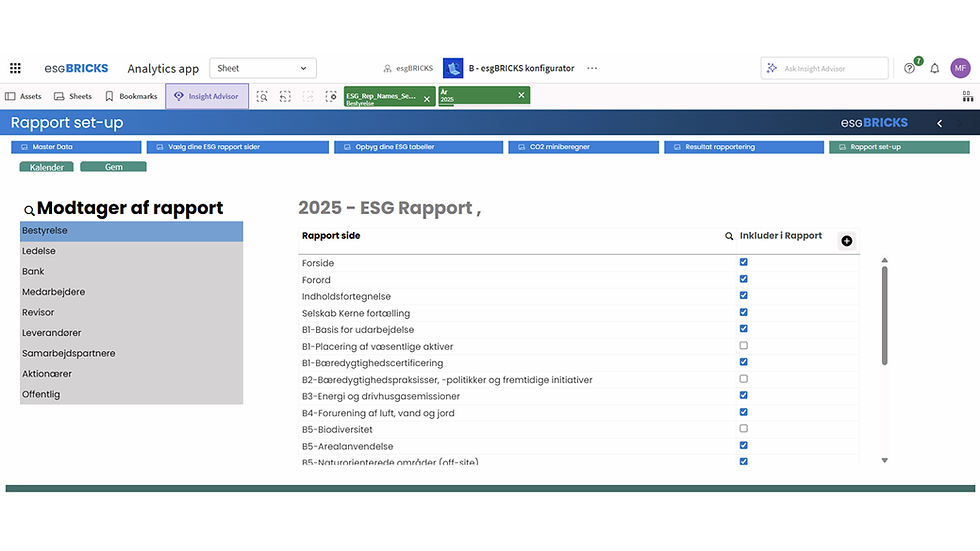
Task: Select Leverandører recipient
Action: point(131,333)
